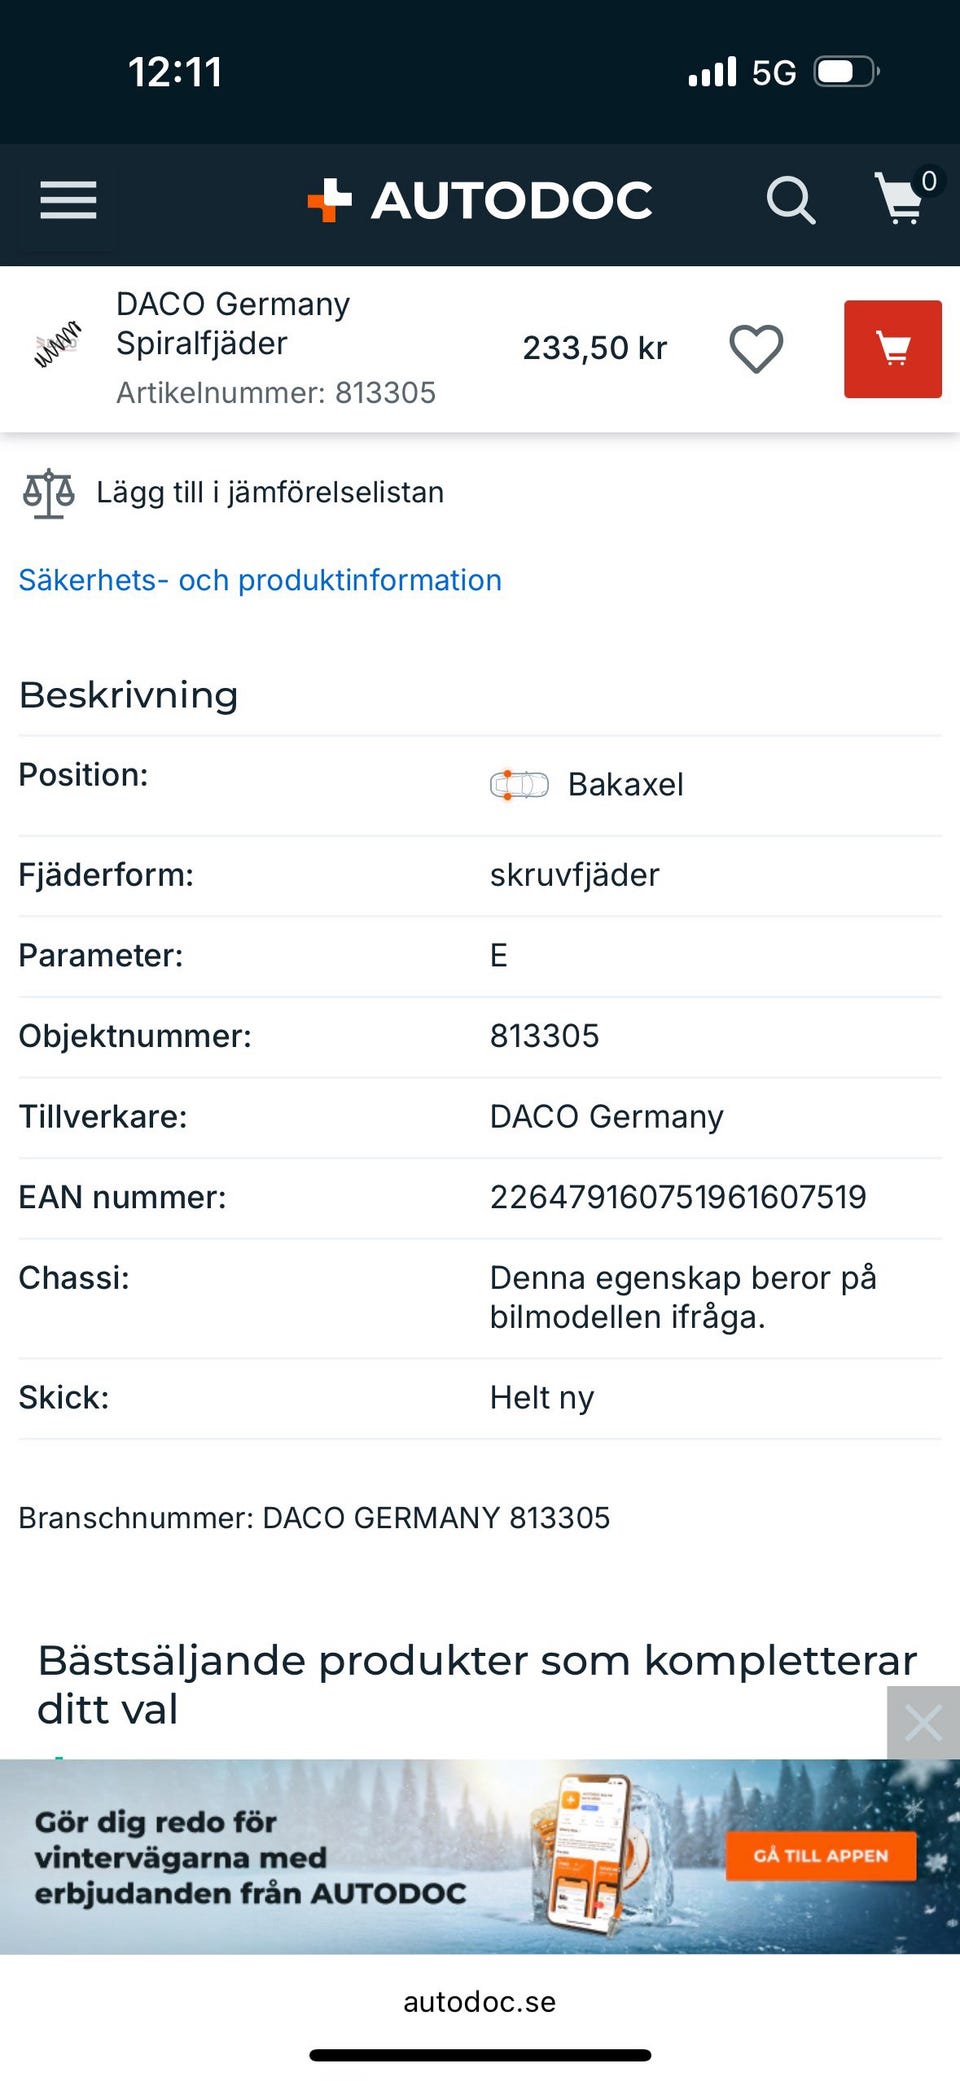Open the hamburger navigation menu
Viewport: 960px width, 2081px height.
[x=68, y=200]
